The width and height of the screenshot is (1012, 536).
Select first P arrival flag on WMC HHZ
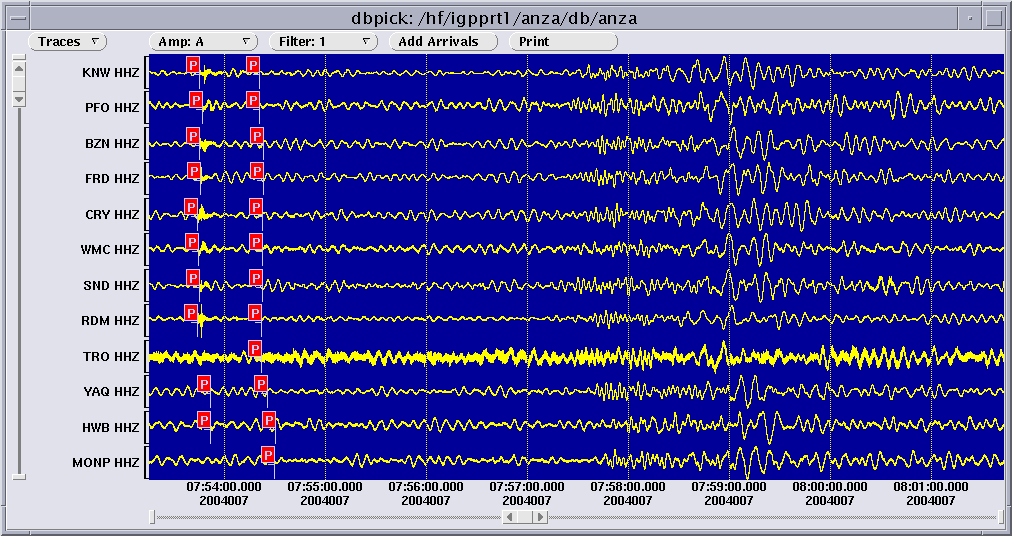coord(192,242)
